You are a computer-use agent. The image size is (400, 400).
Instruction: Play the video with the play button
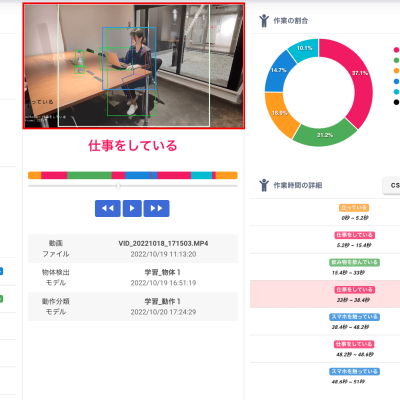132,208
